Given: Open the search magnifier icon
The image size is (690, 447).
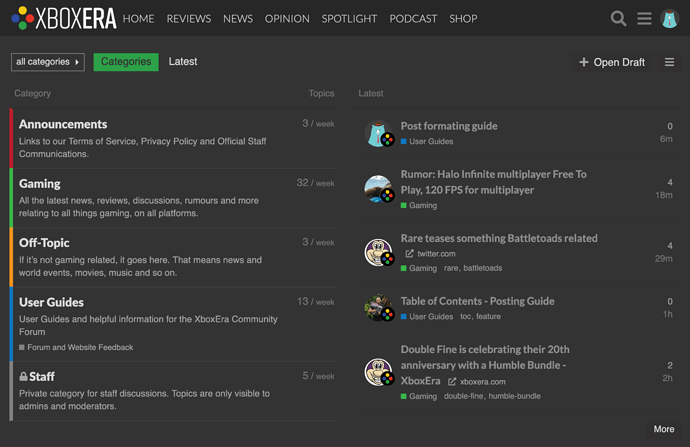Looking at the screenshot, I should pyautogui.click(x=618, y=18).
